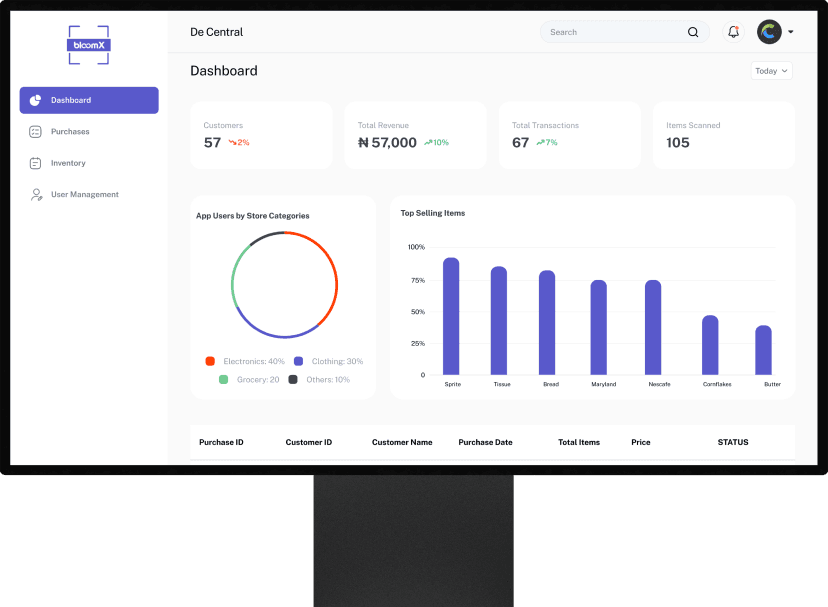
Task: Expand the profile dropdown arrow
Action: pos(791,32)
